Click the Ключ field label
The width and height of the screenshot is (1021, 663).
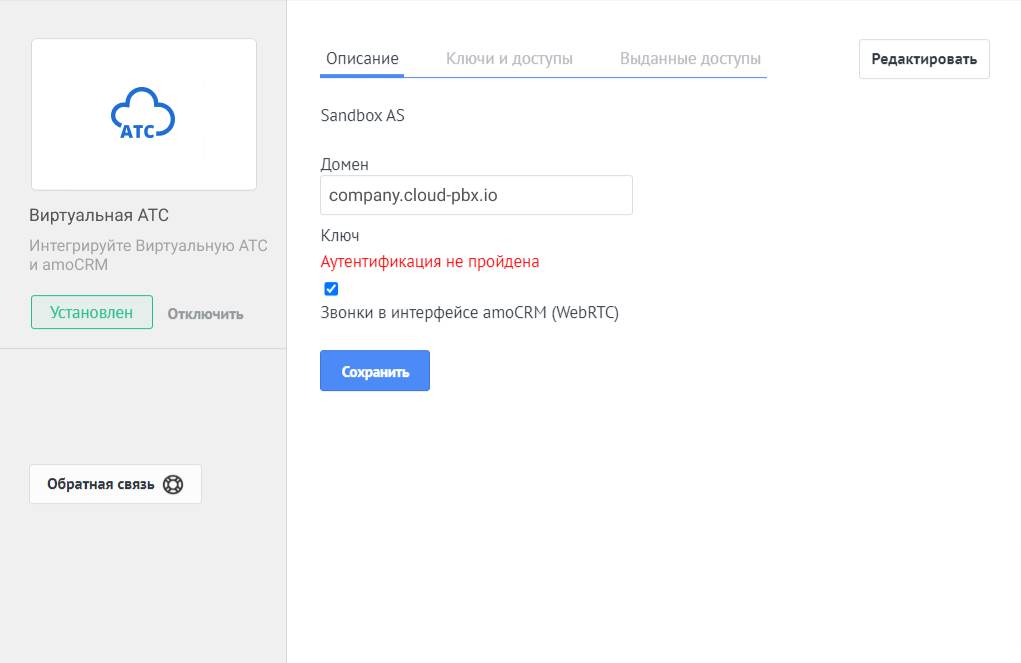click(x=339, y=236)
